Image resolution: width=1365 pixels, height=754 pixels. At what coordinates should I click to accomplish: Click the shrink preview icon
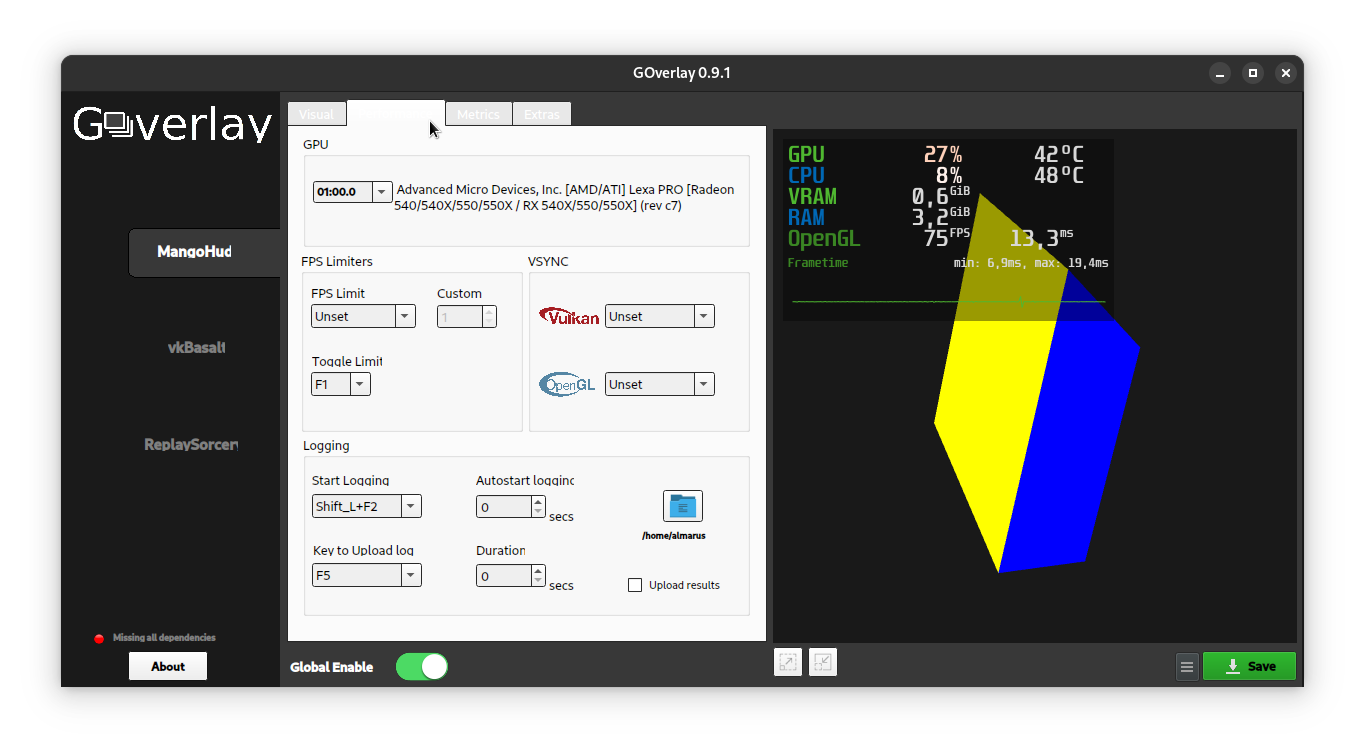823,662
